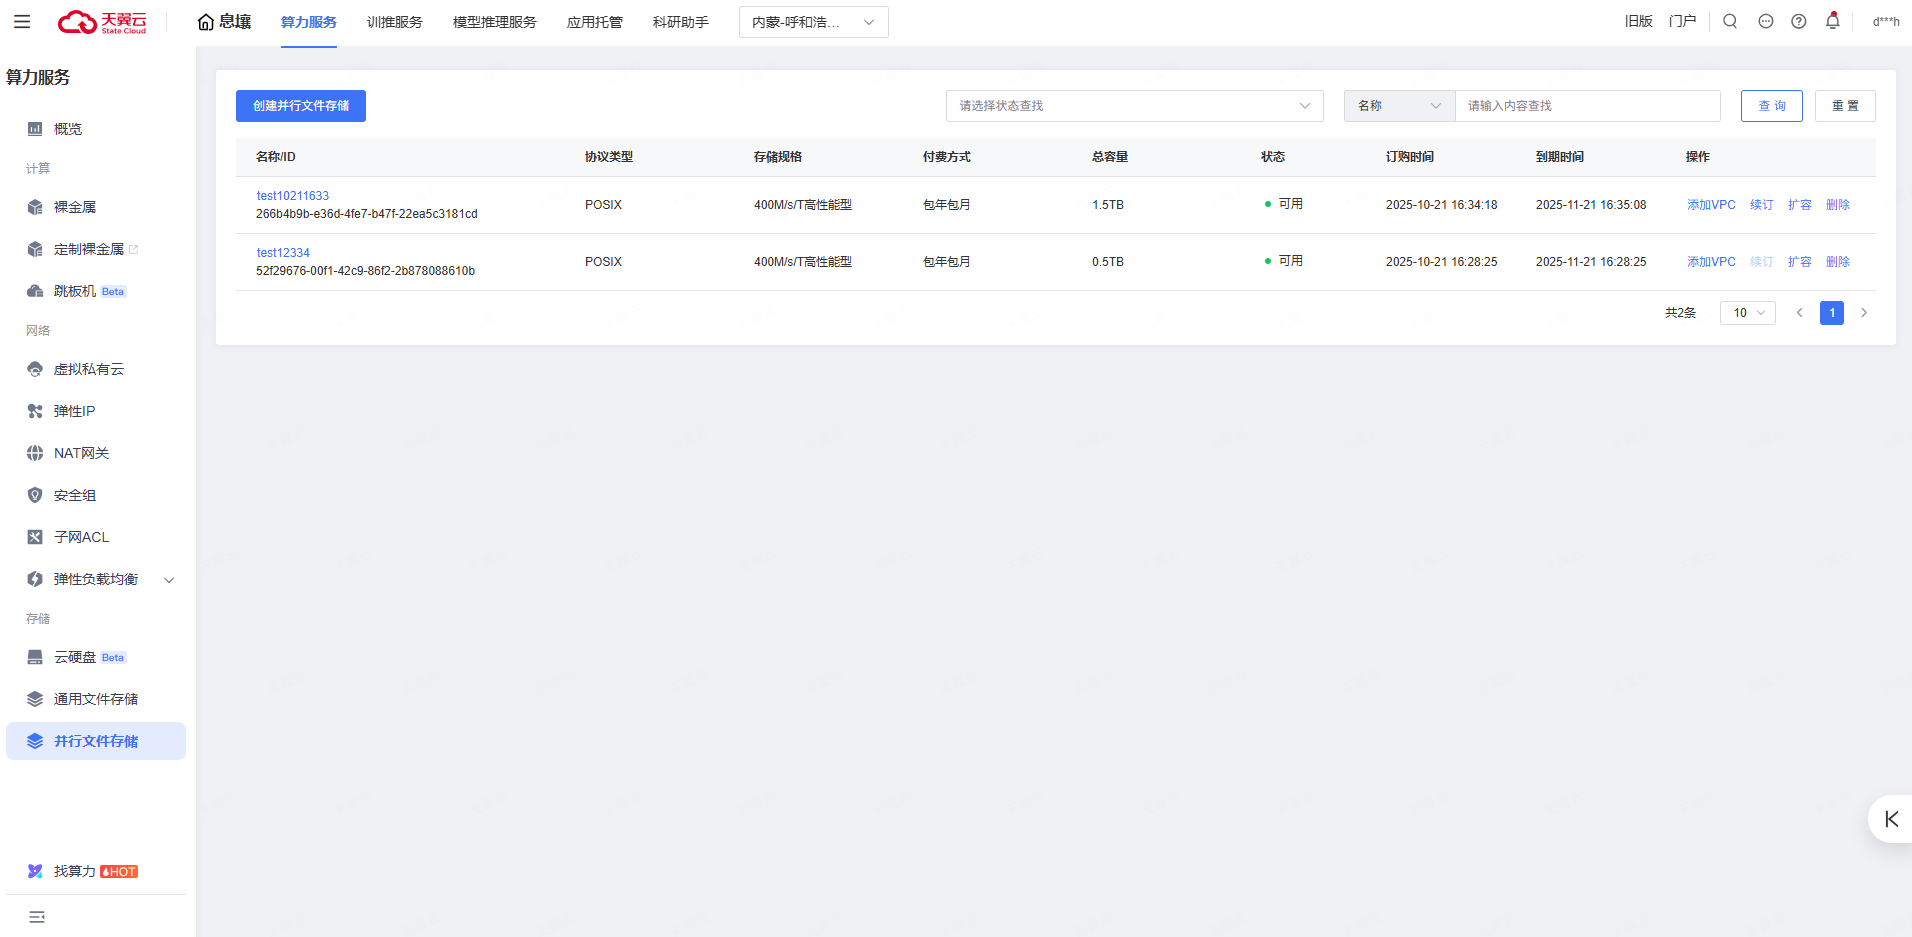Open the hamburger menu at top left

(x=22, y=22)
